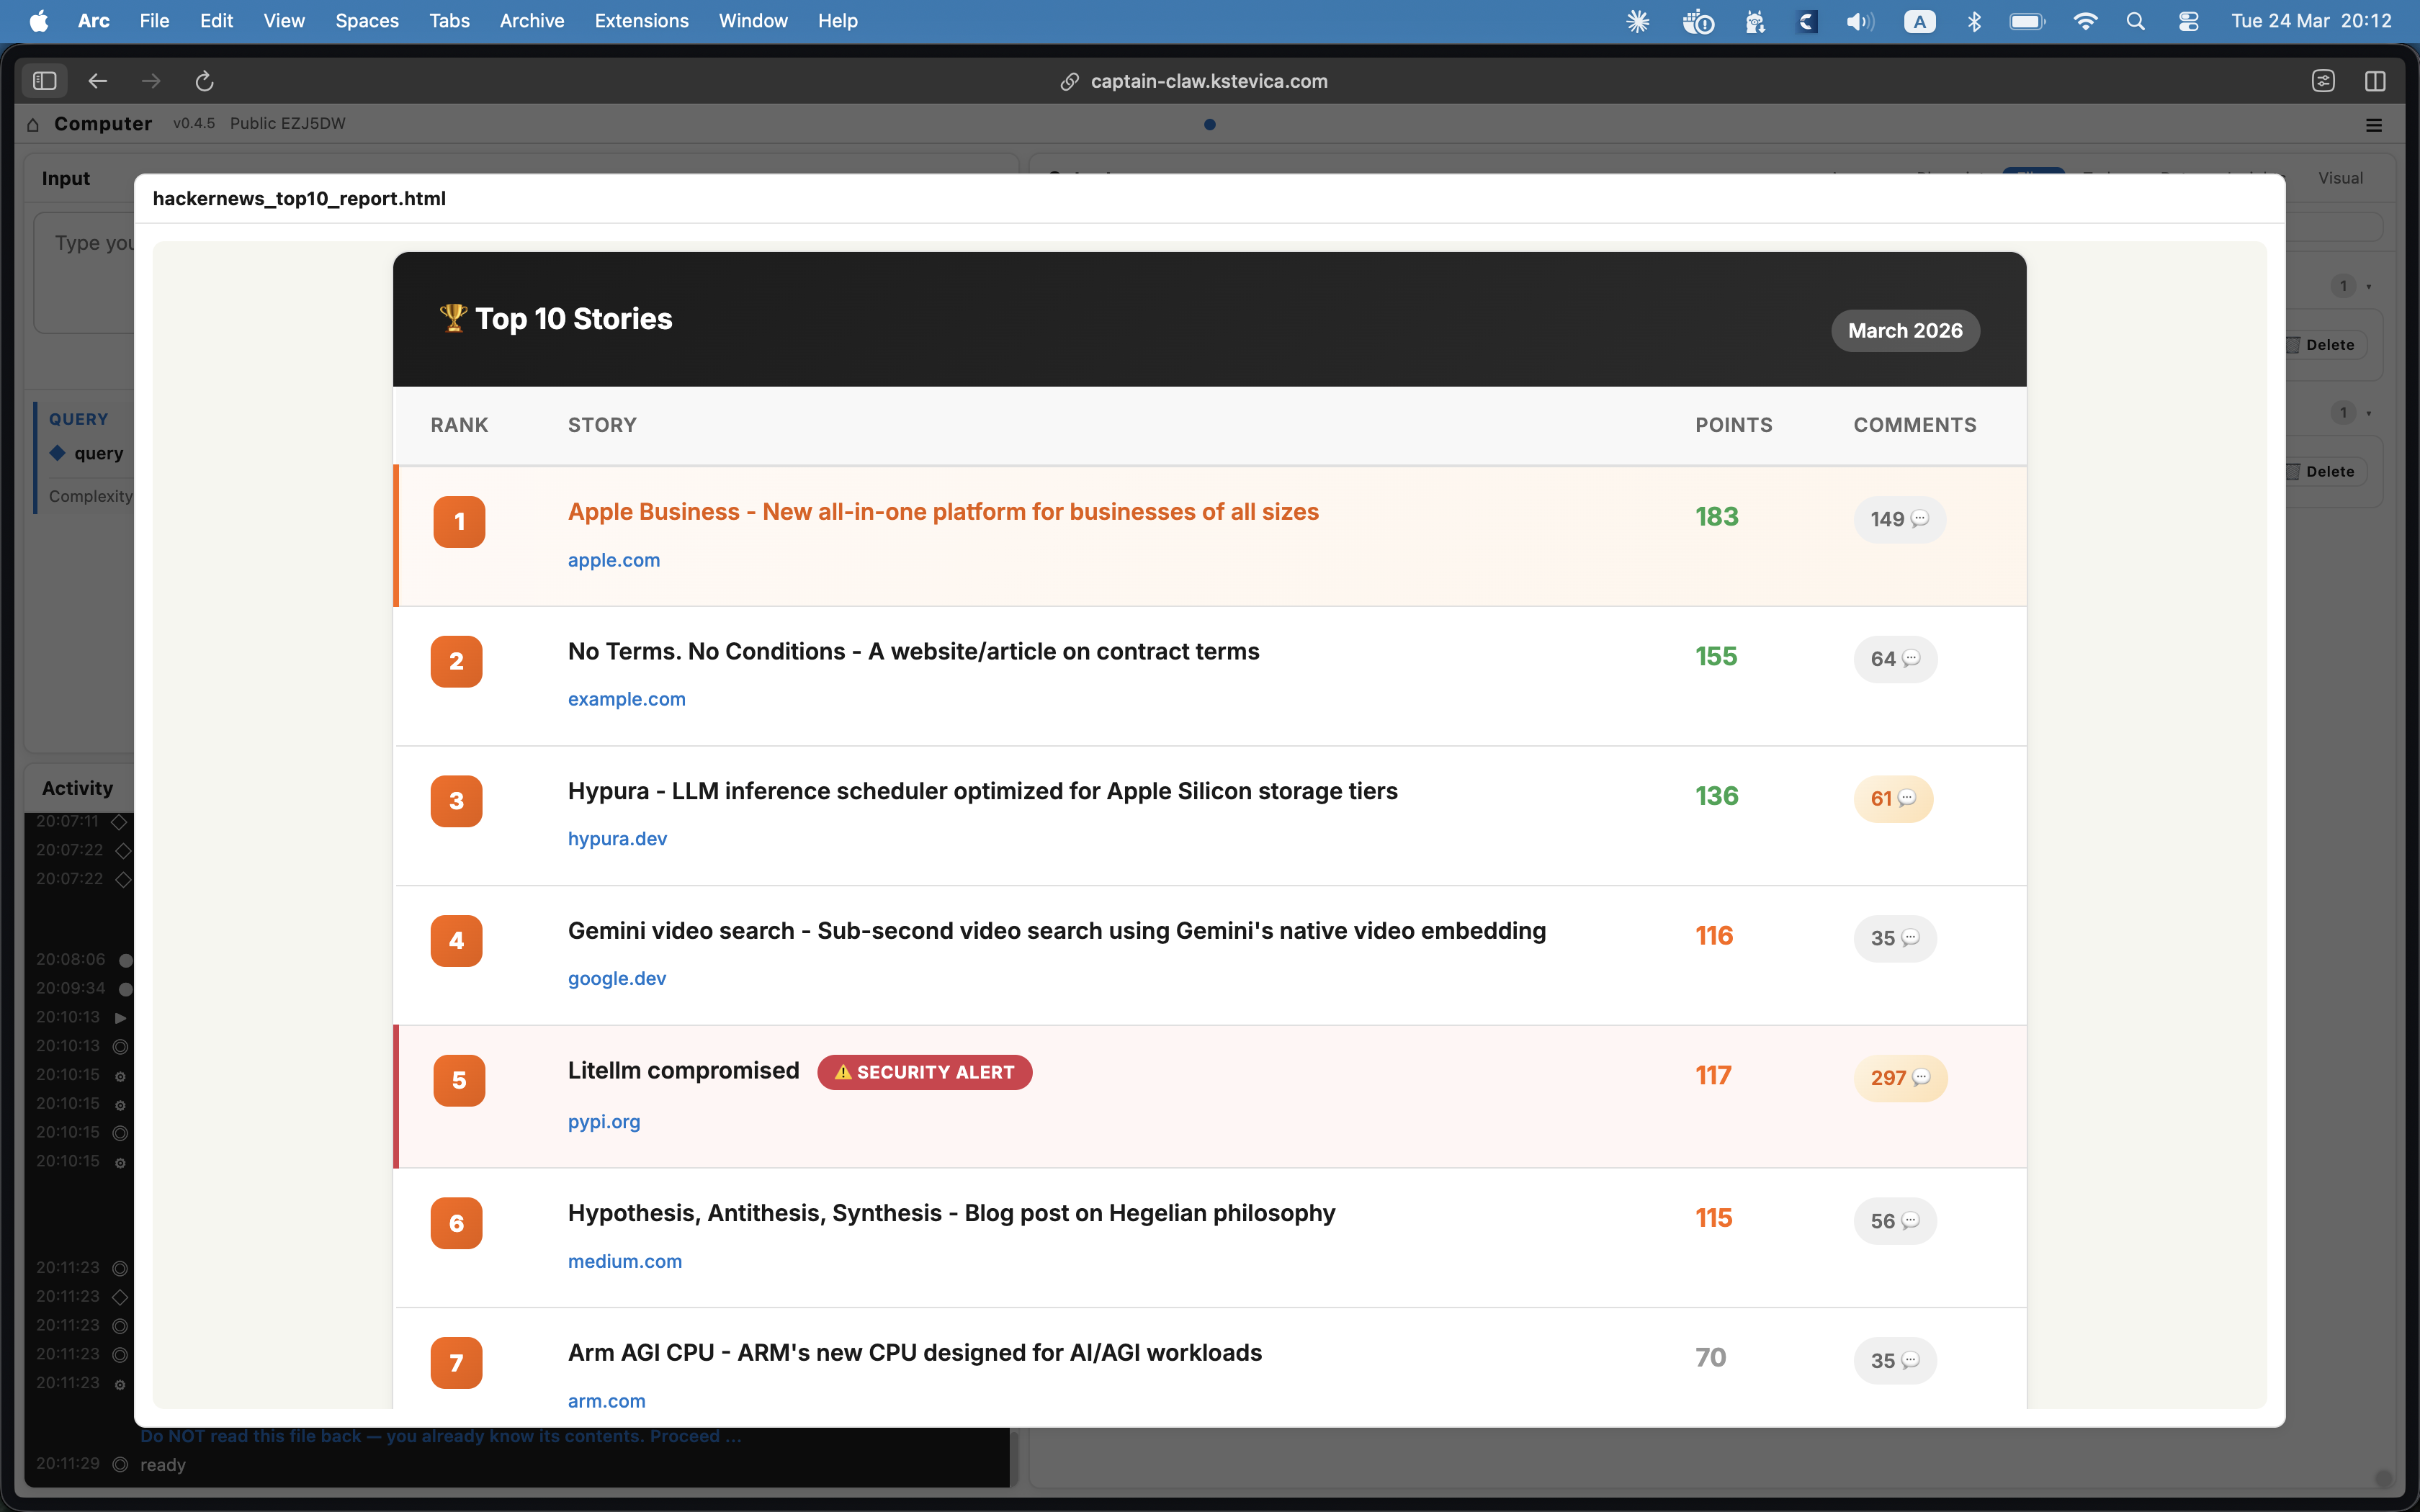Click the hackernews_top10_report.html file name

(x=299, y=198)
